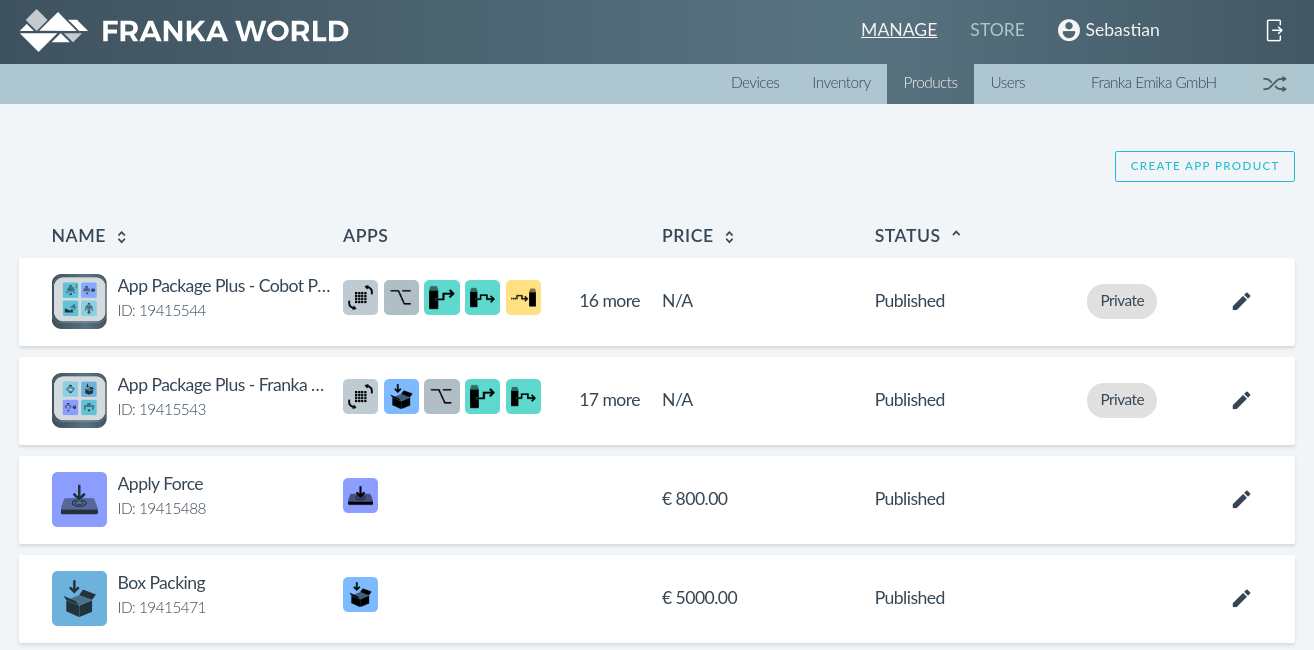
Task: Click the Box Packing product thumbnail
Action: (79, 598)
